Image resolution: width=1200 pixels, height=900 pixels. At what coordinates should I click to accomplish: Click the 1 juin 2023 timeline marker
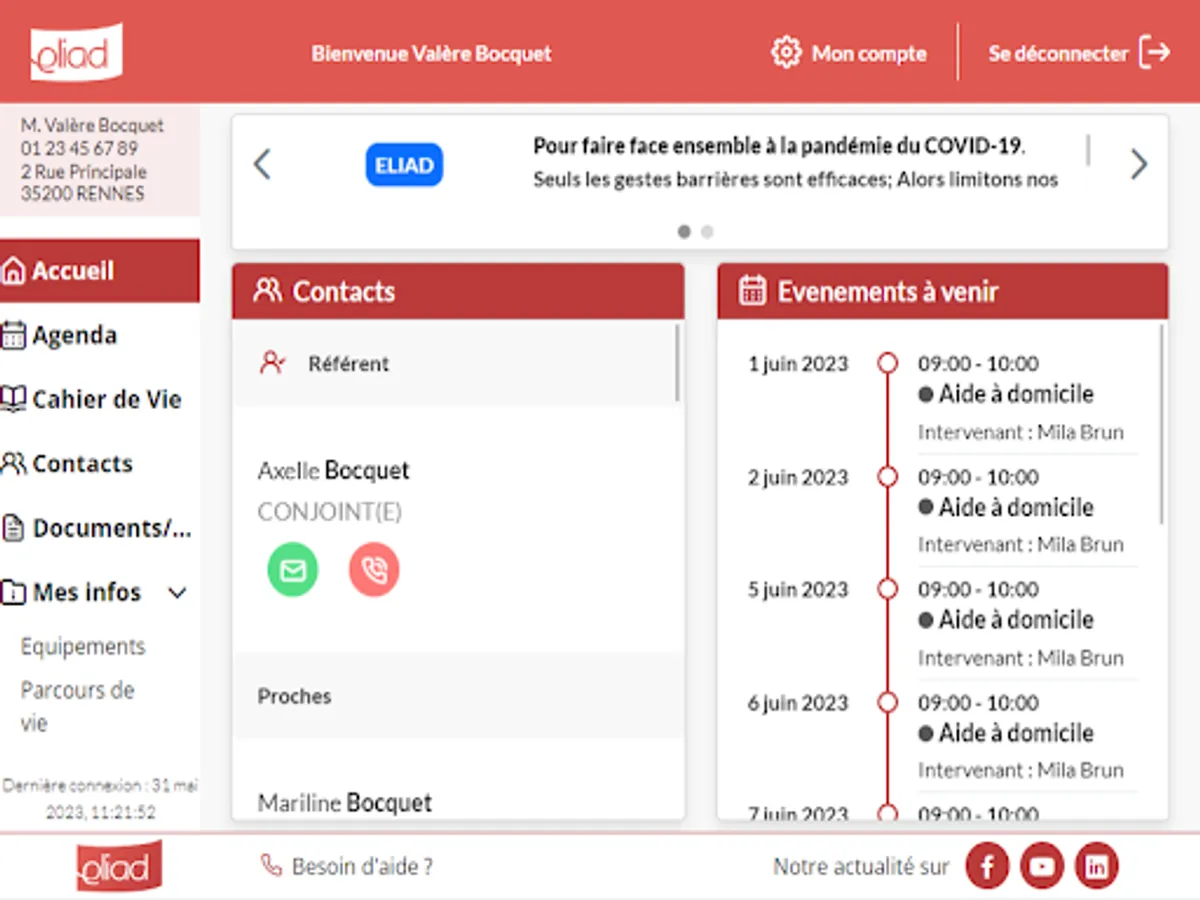(x=887, y=363)
